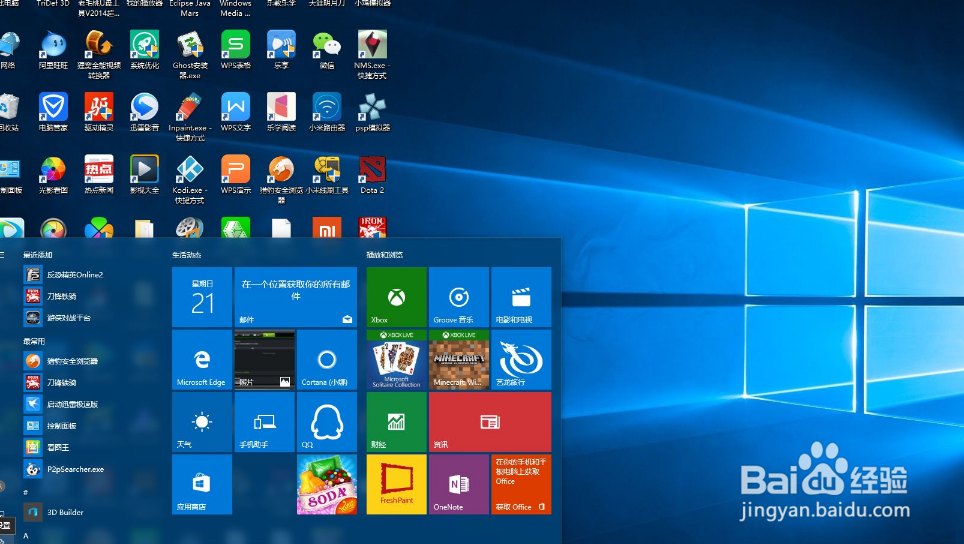Screen dimensions: 964x544
Task: Open the 邮件 mail tile
Action: tap(296, 297)
